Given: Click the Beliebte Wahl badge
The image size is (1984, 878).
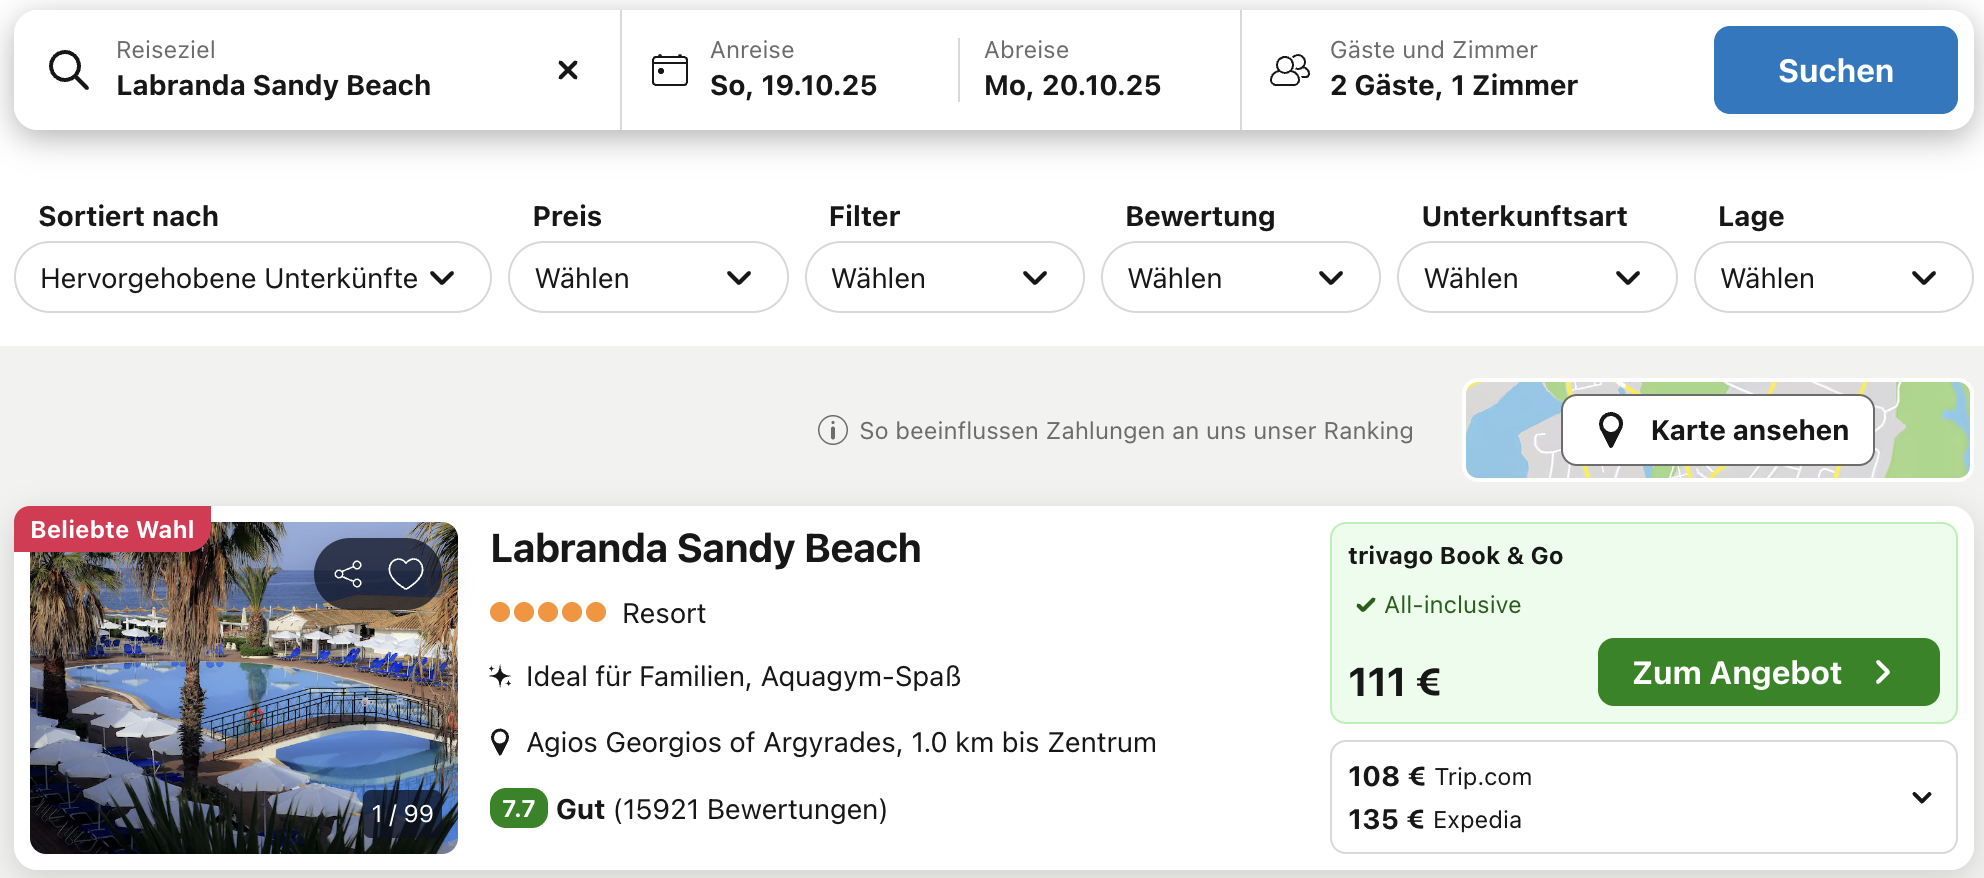Looking at the screenshot, I should pos(112,529).
